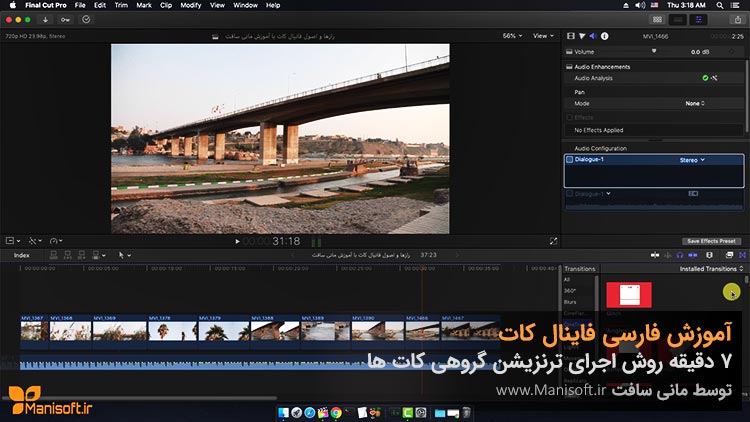
Task: Open system volume icon in menu bar
Action: 640,5
